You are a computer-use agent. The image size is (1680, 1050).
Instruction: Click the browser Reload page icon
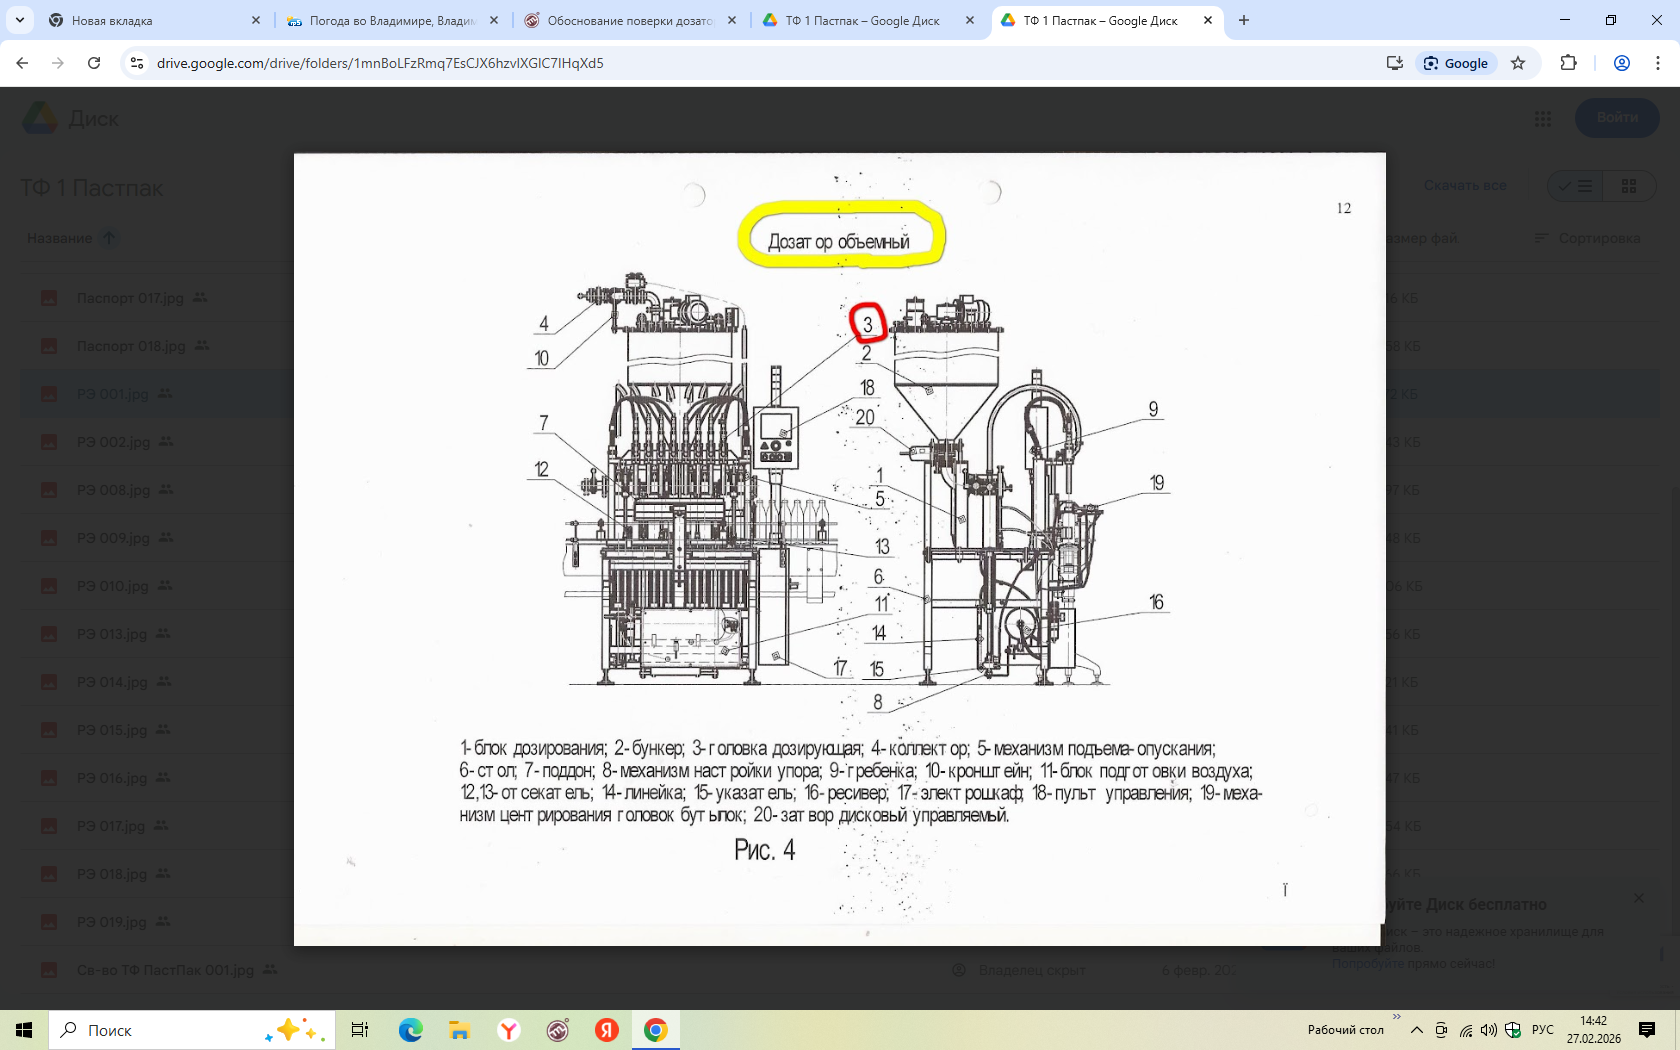point(94,63)
